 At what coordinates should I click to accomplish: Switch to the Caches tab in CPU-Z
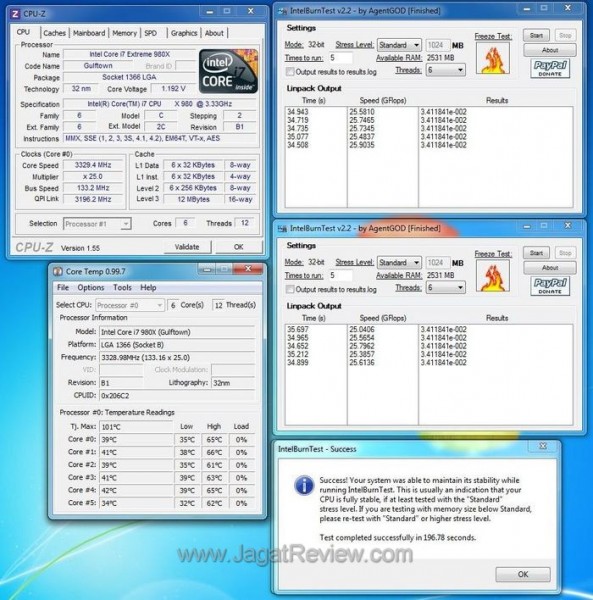click(54, 33)
